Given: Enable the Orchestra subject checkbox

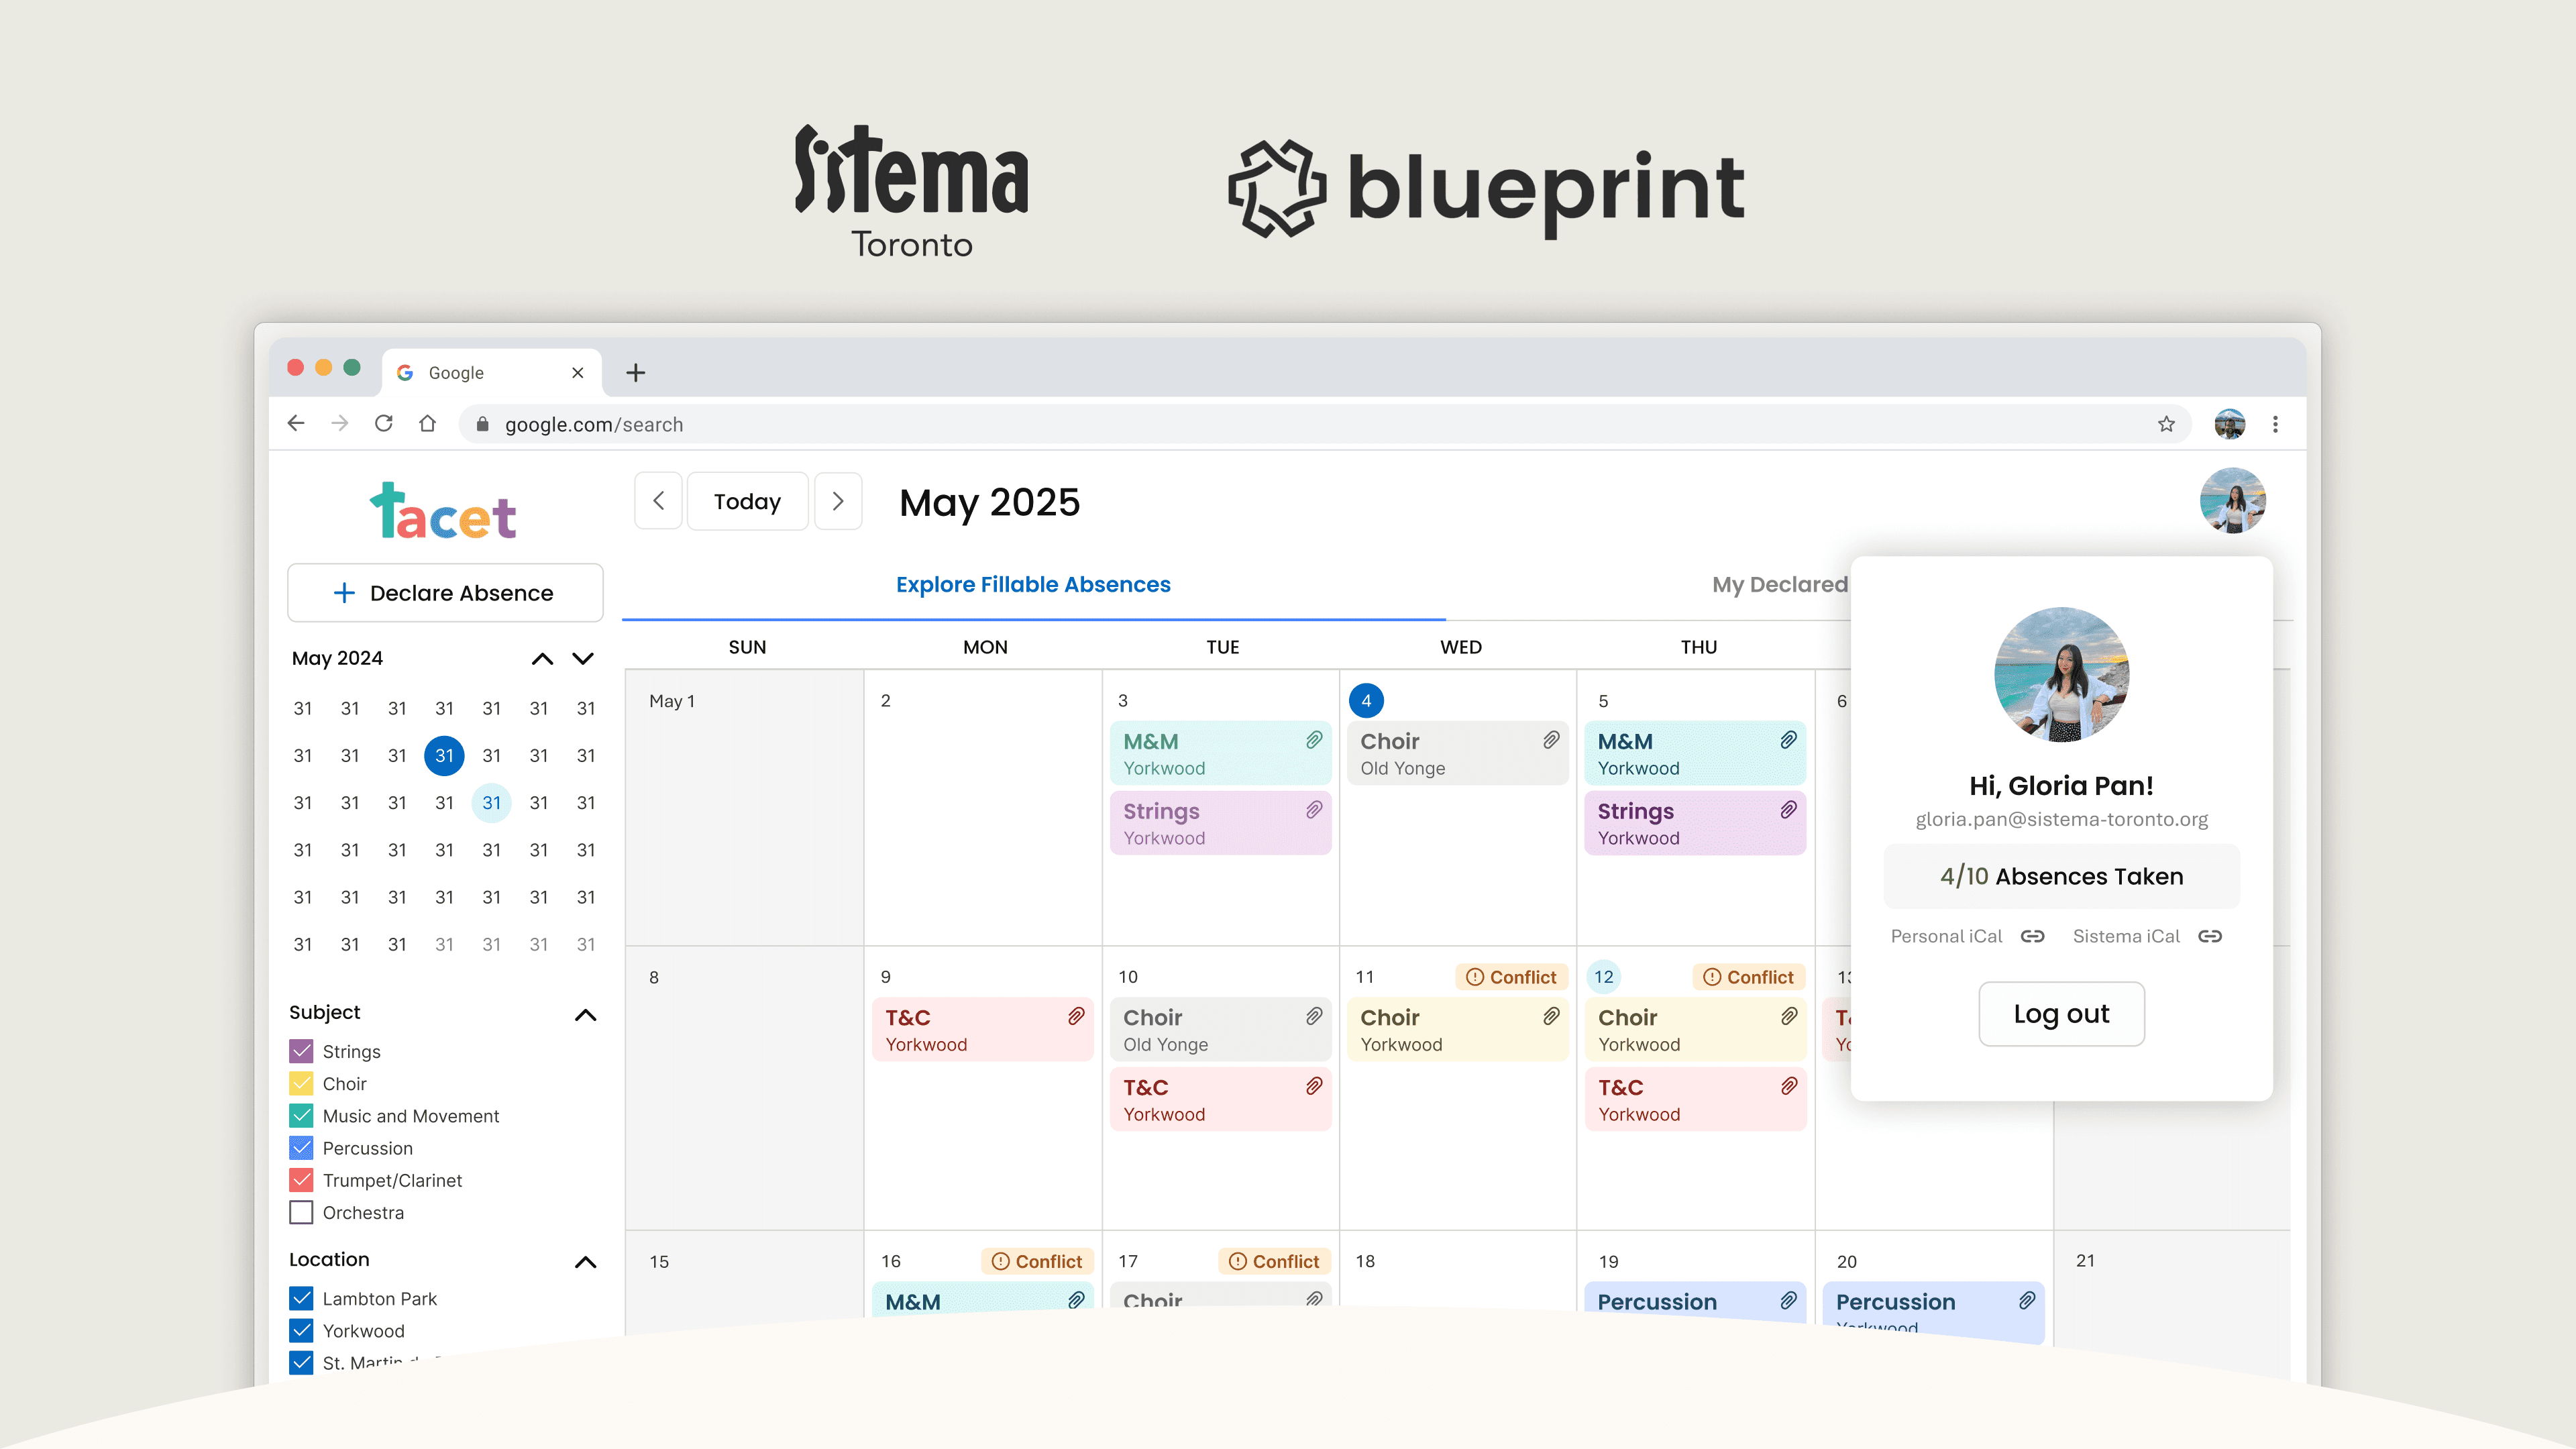Looking at the screenshot, I should point(301,1212).
